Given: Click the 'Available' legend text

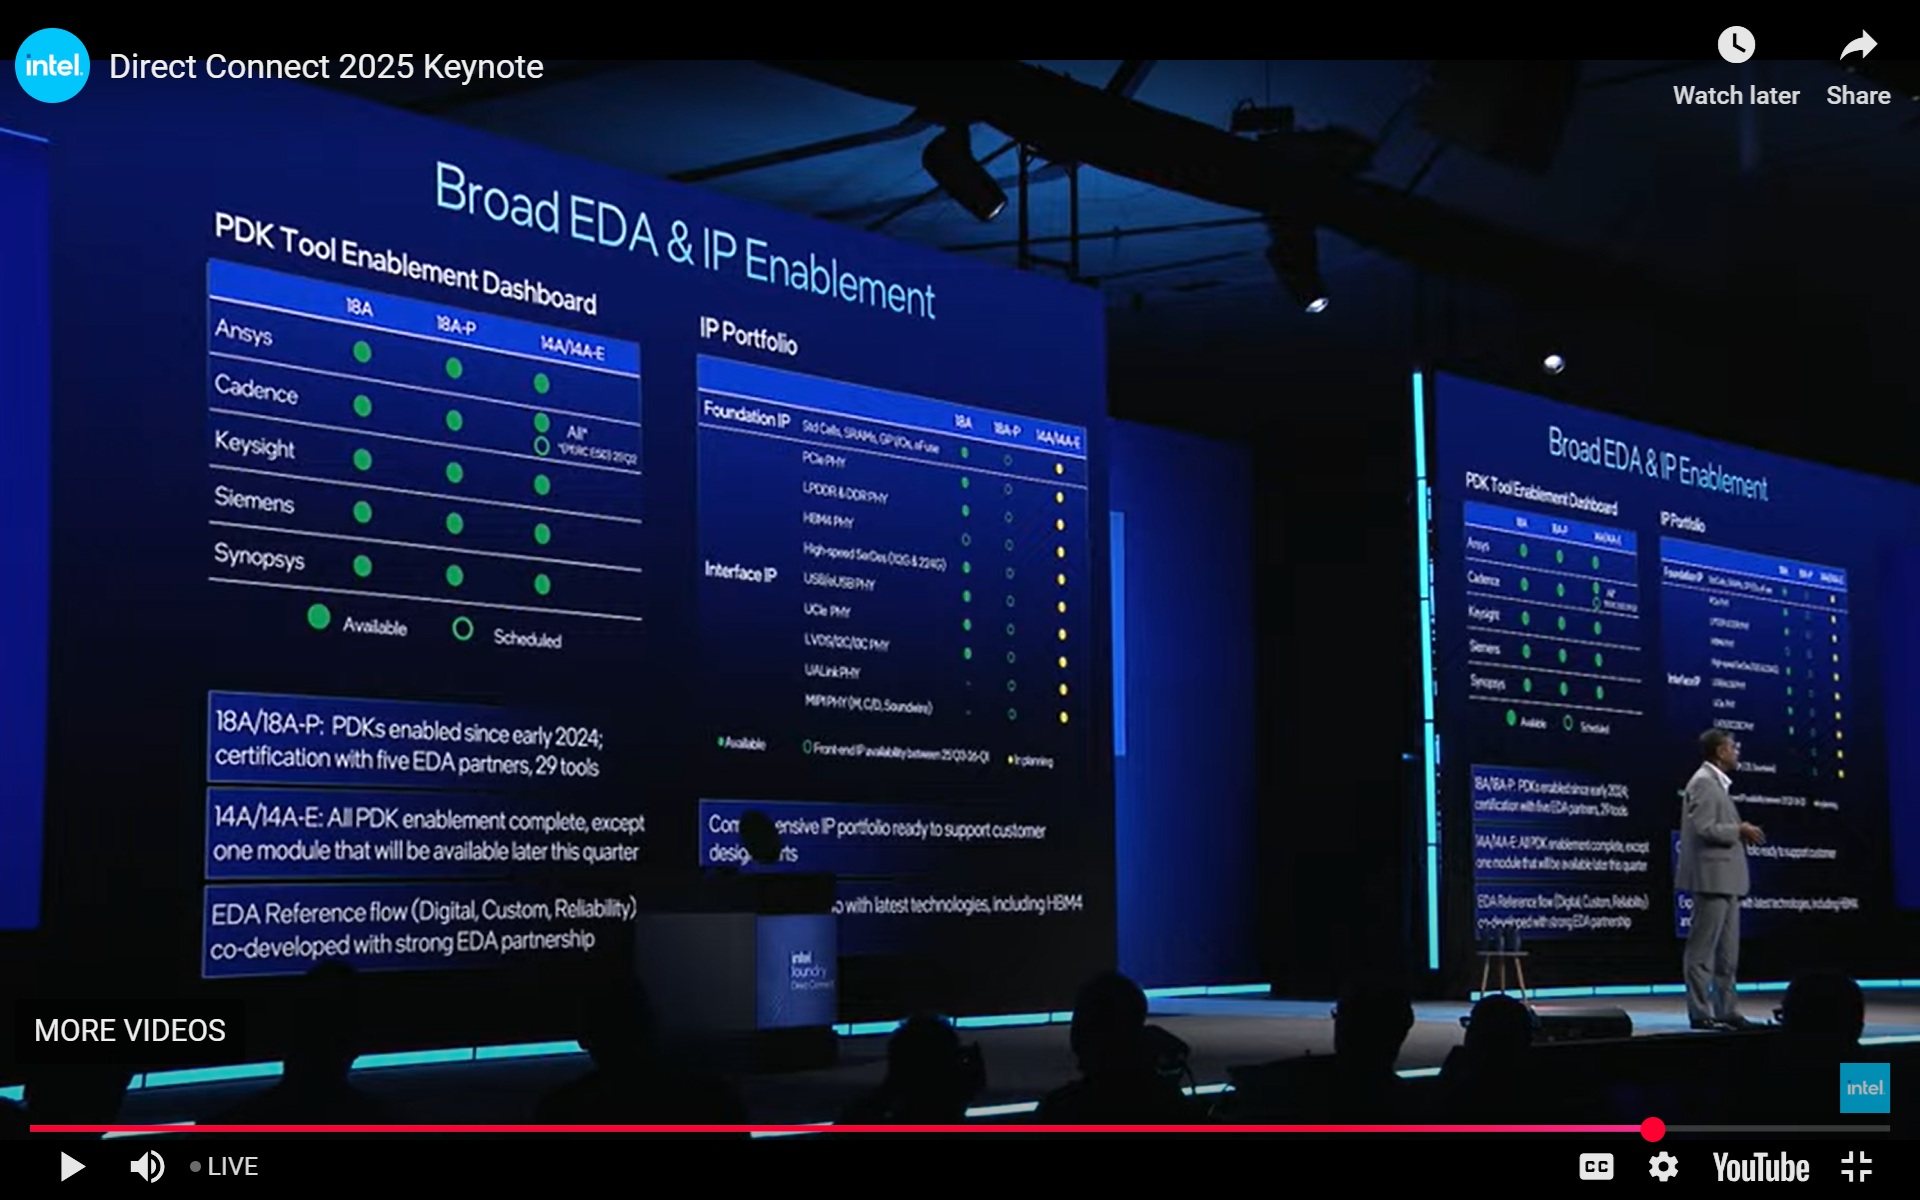Looking at the screenshot, I should point(374,626).
